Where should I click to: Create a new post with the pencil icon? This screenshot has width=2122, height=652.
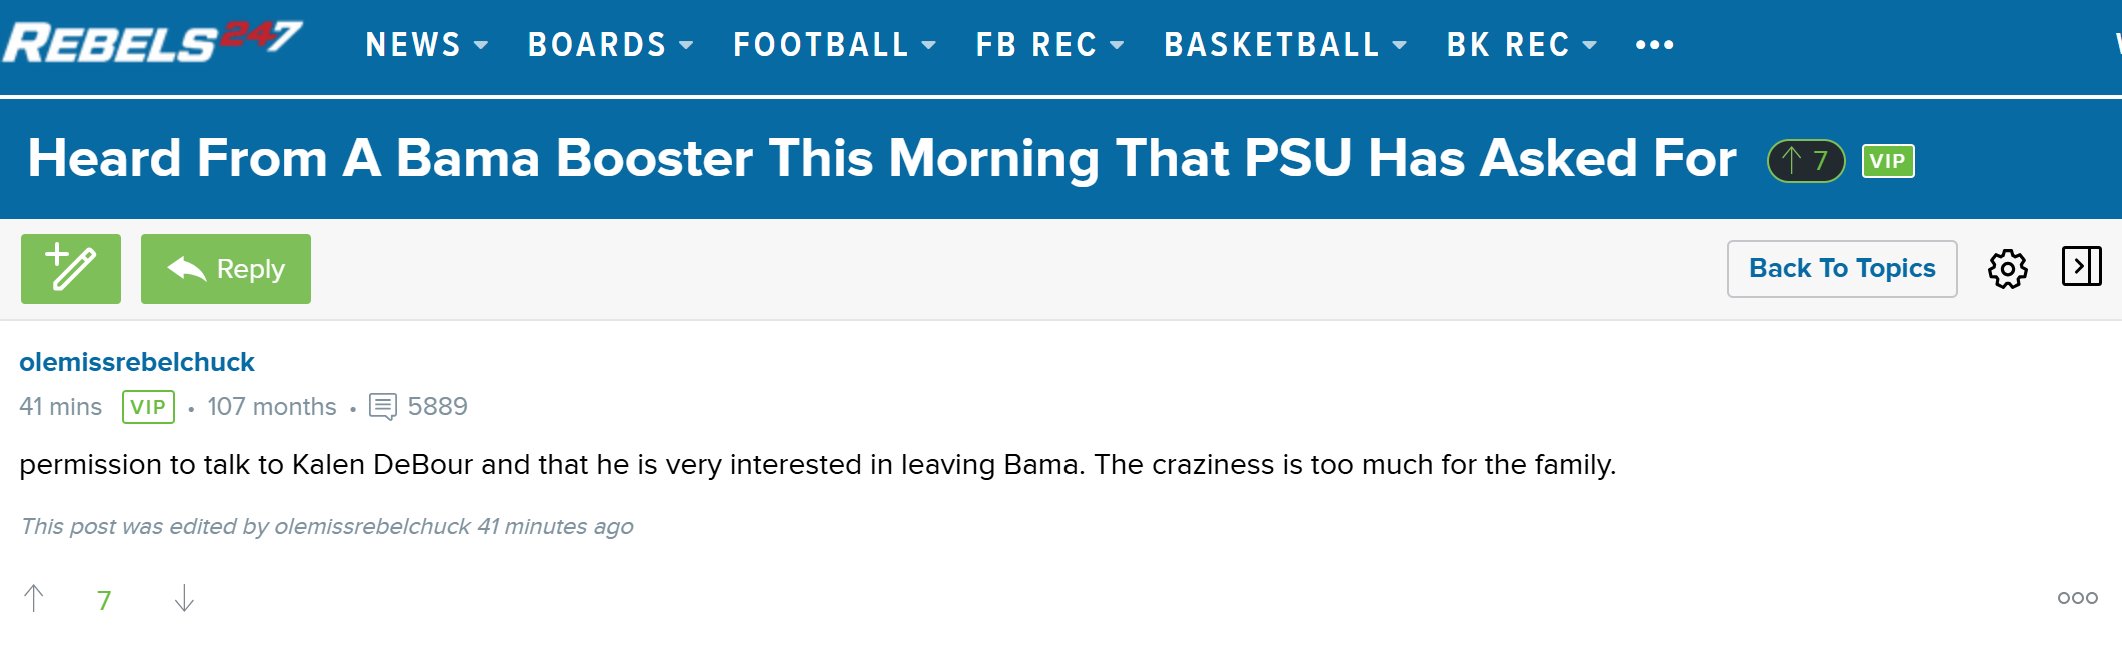click(x=71, y=269)
